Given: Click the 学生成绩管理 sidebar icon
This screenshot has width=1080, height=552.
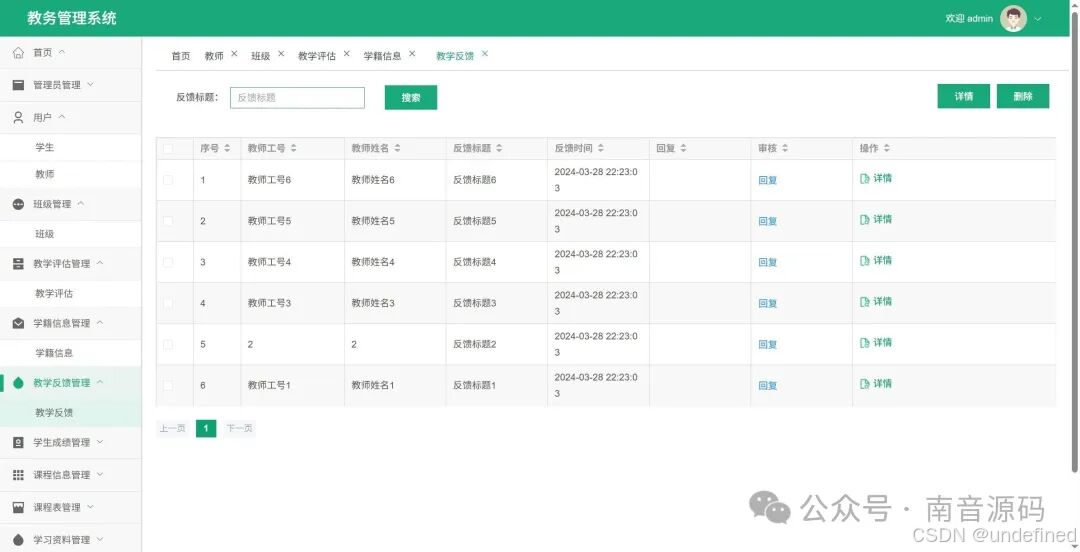Looking at the screenshot, I should (x=19, y=442).
